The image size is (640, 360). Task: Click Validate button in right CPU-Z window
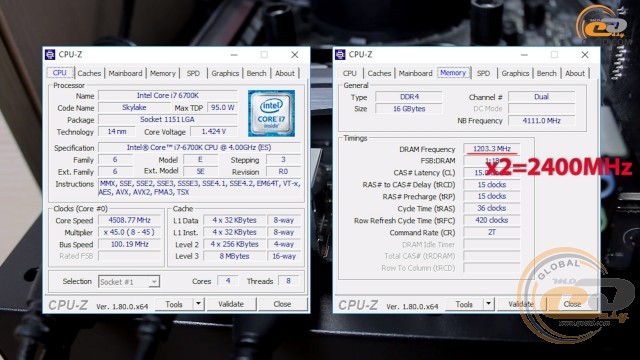521,304
